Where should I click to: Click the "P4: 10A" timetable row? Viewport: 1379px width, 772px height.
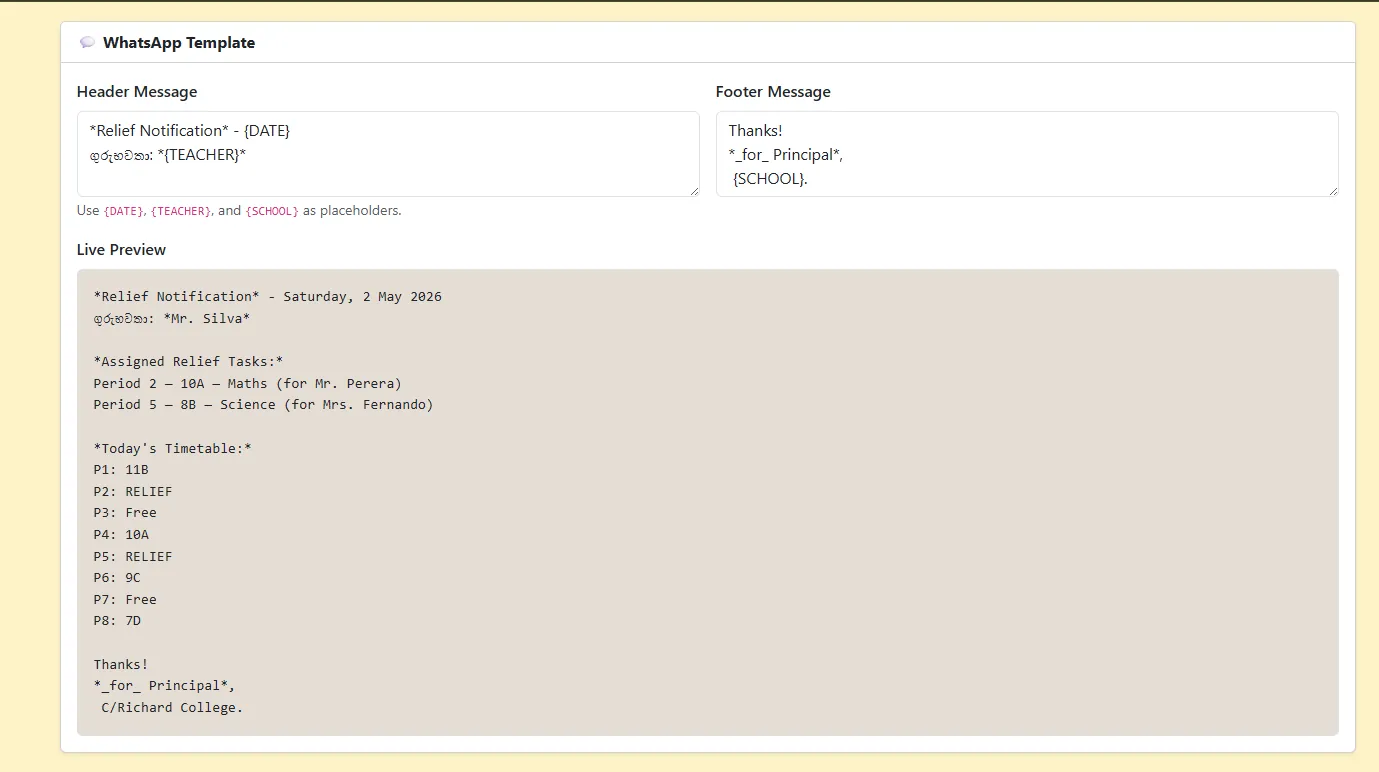pos(121,535)
